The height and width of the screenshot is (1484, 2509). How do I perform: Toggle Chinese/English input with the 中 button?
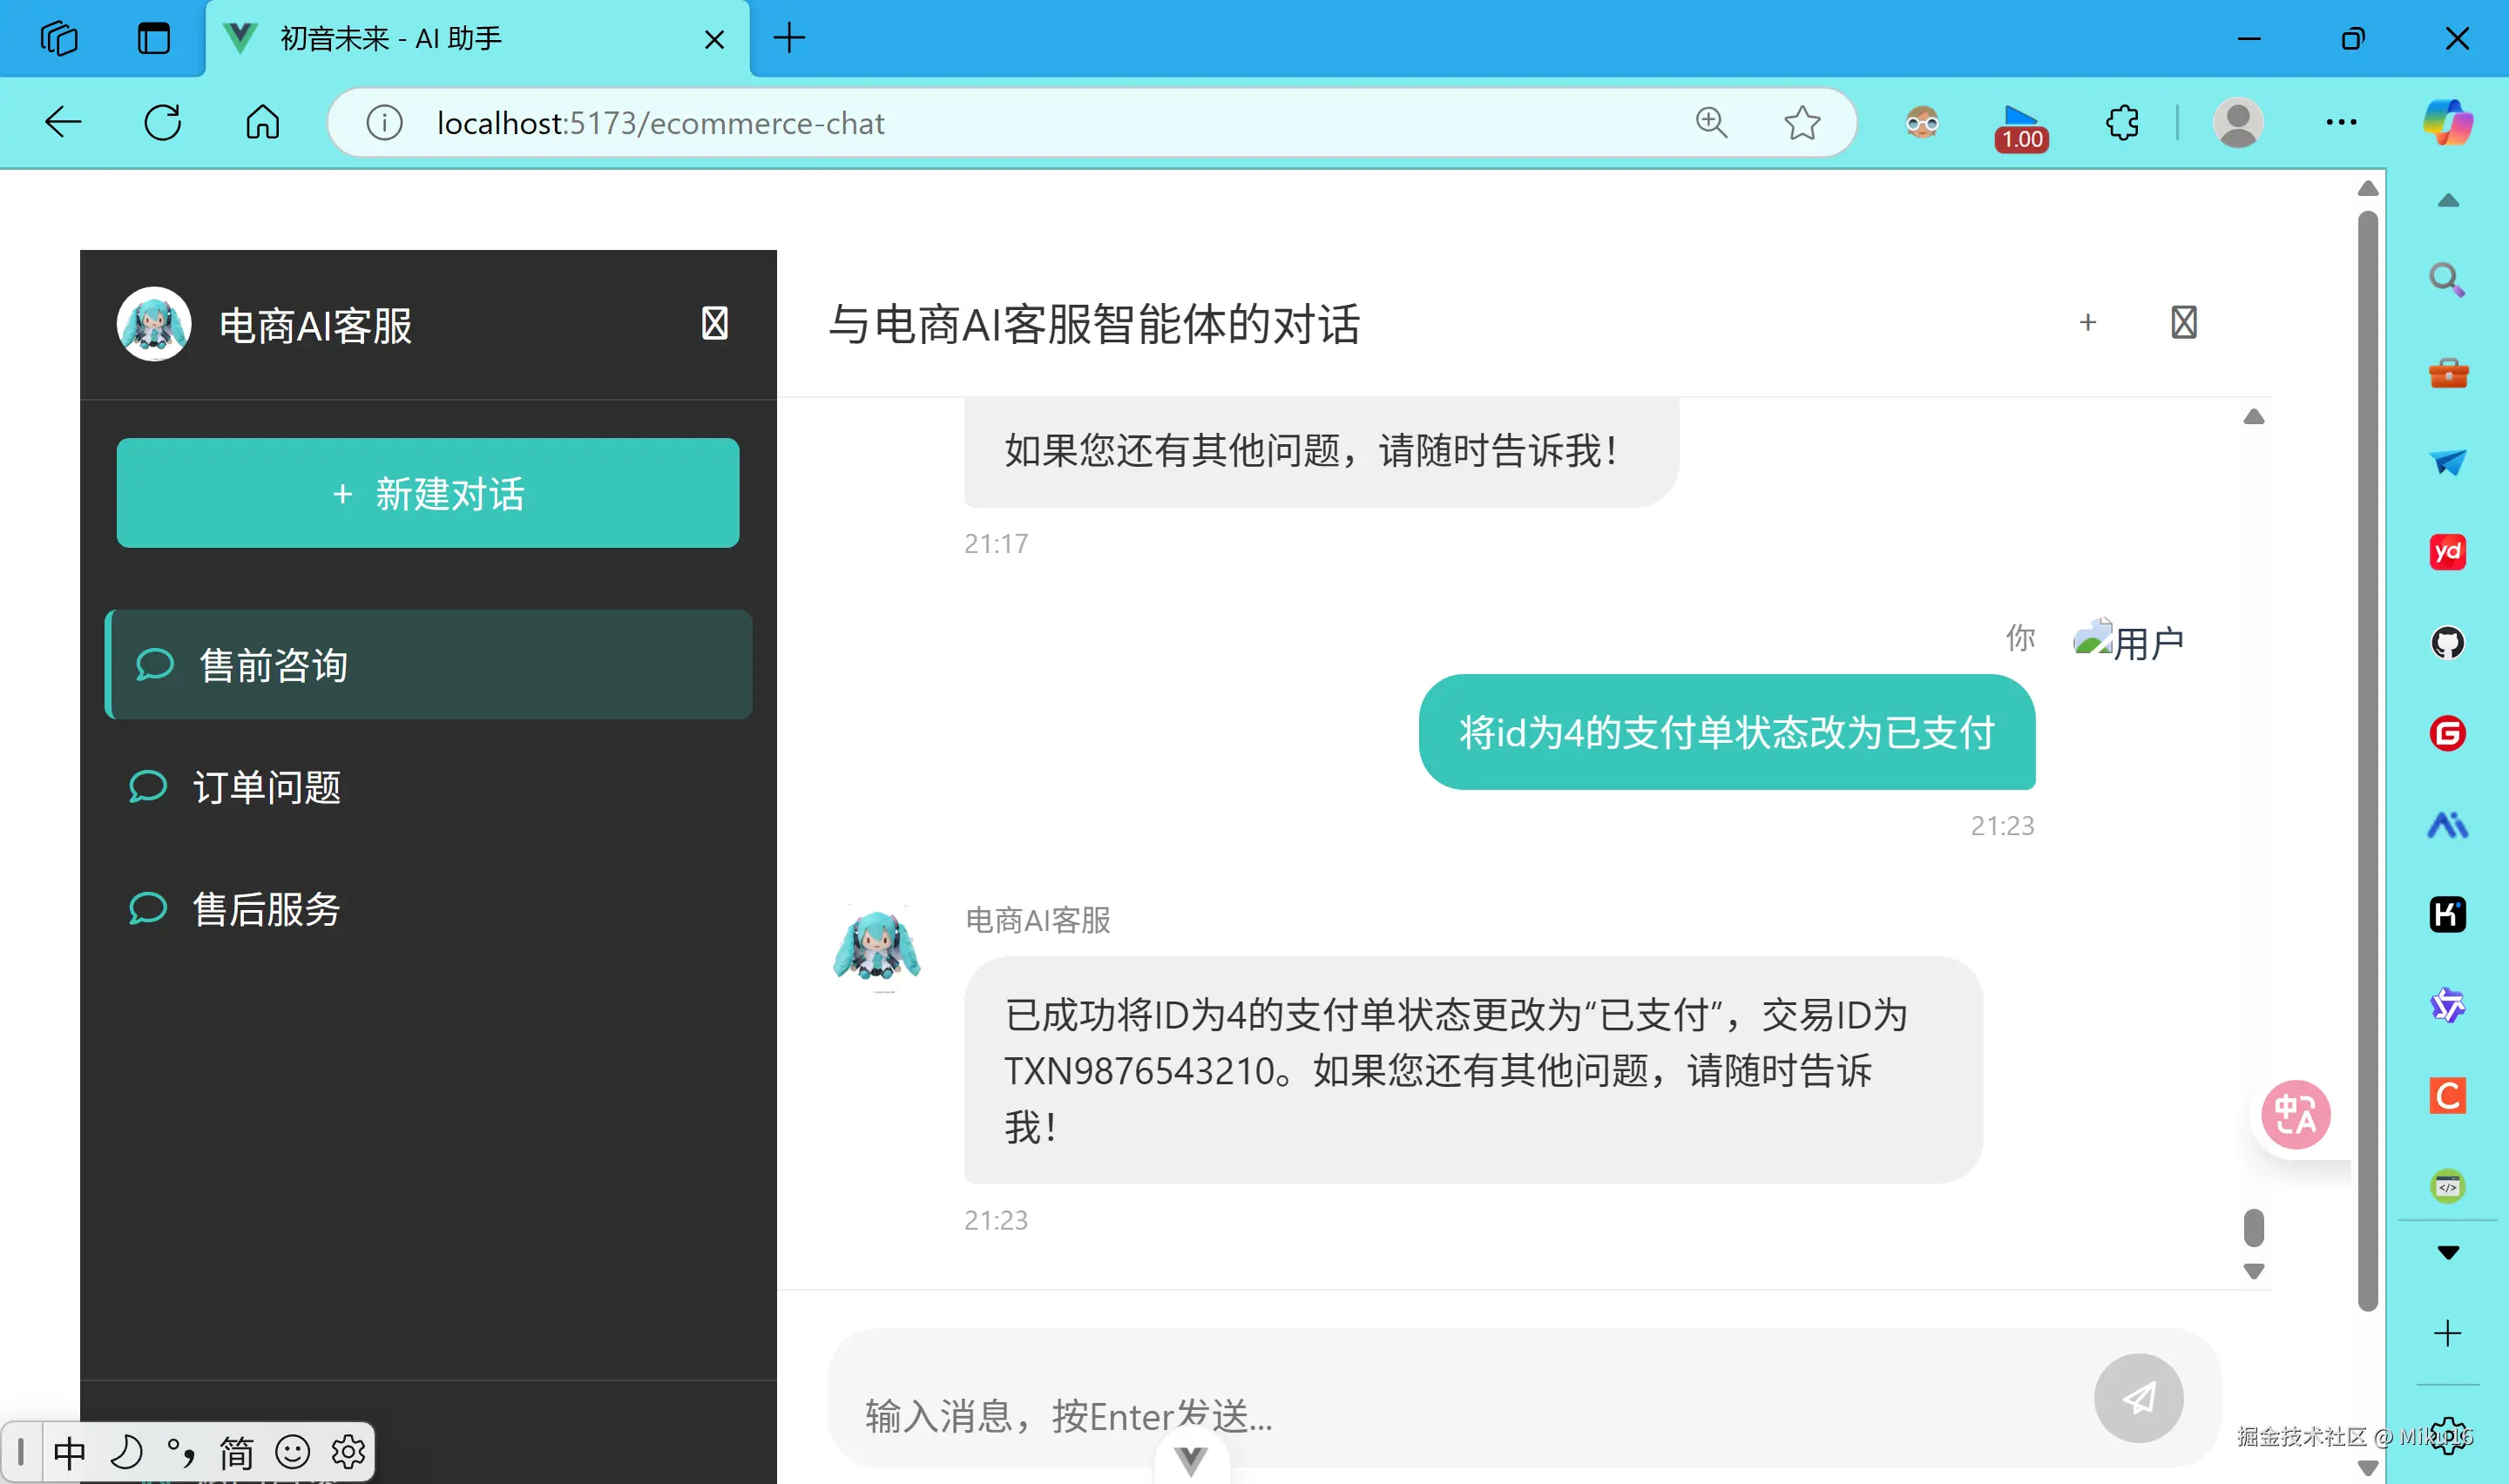(x=70, y=1451)
